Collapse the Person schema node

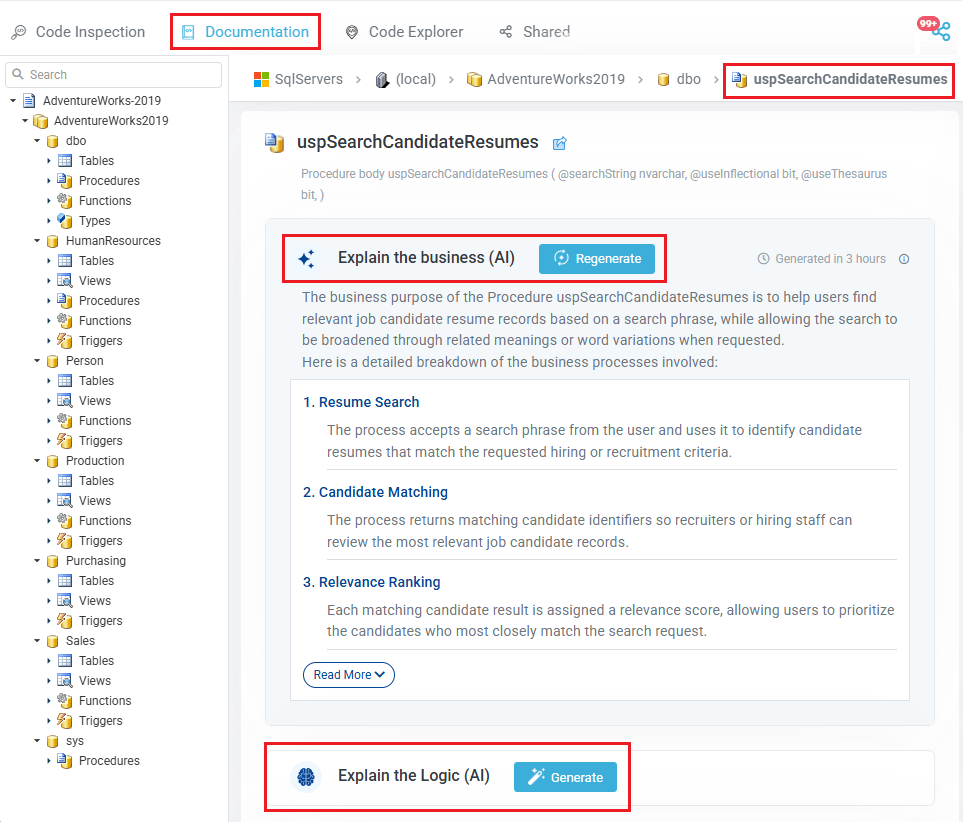point(37,361)
